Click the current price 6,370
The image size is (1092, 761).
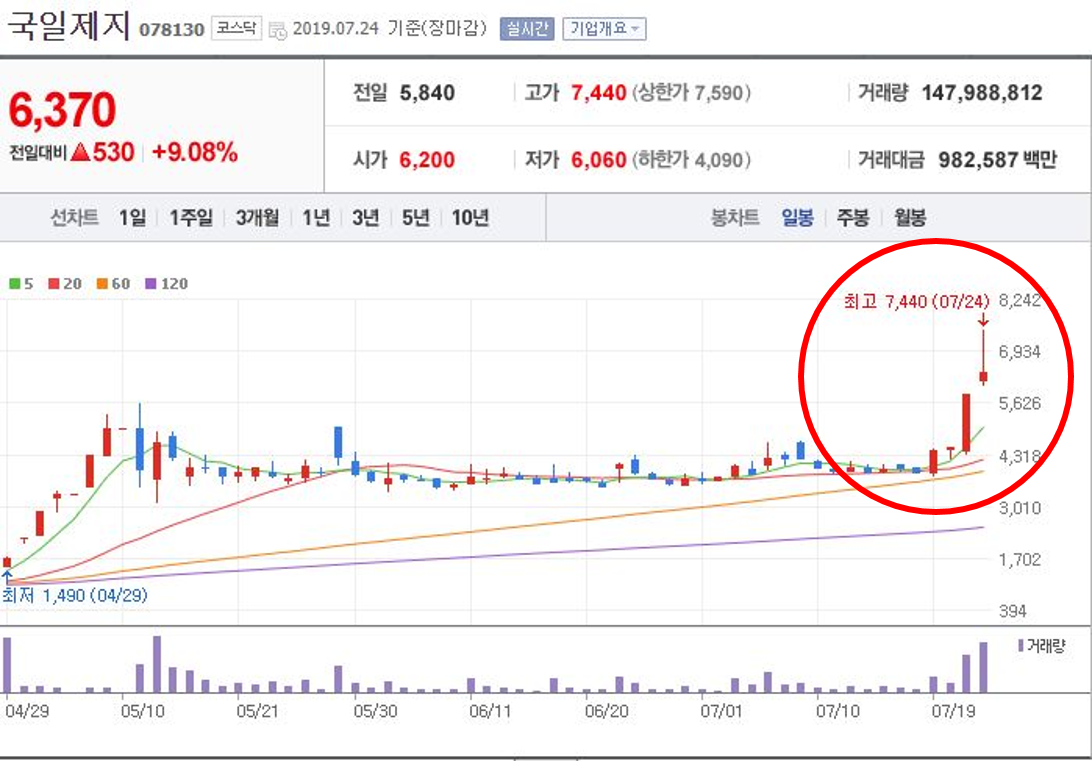coord(62,110)
